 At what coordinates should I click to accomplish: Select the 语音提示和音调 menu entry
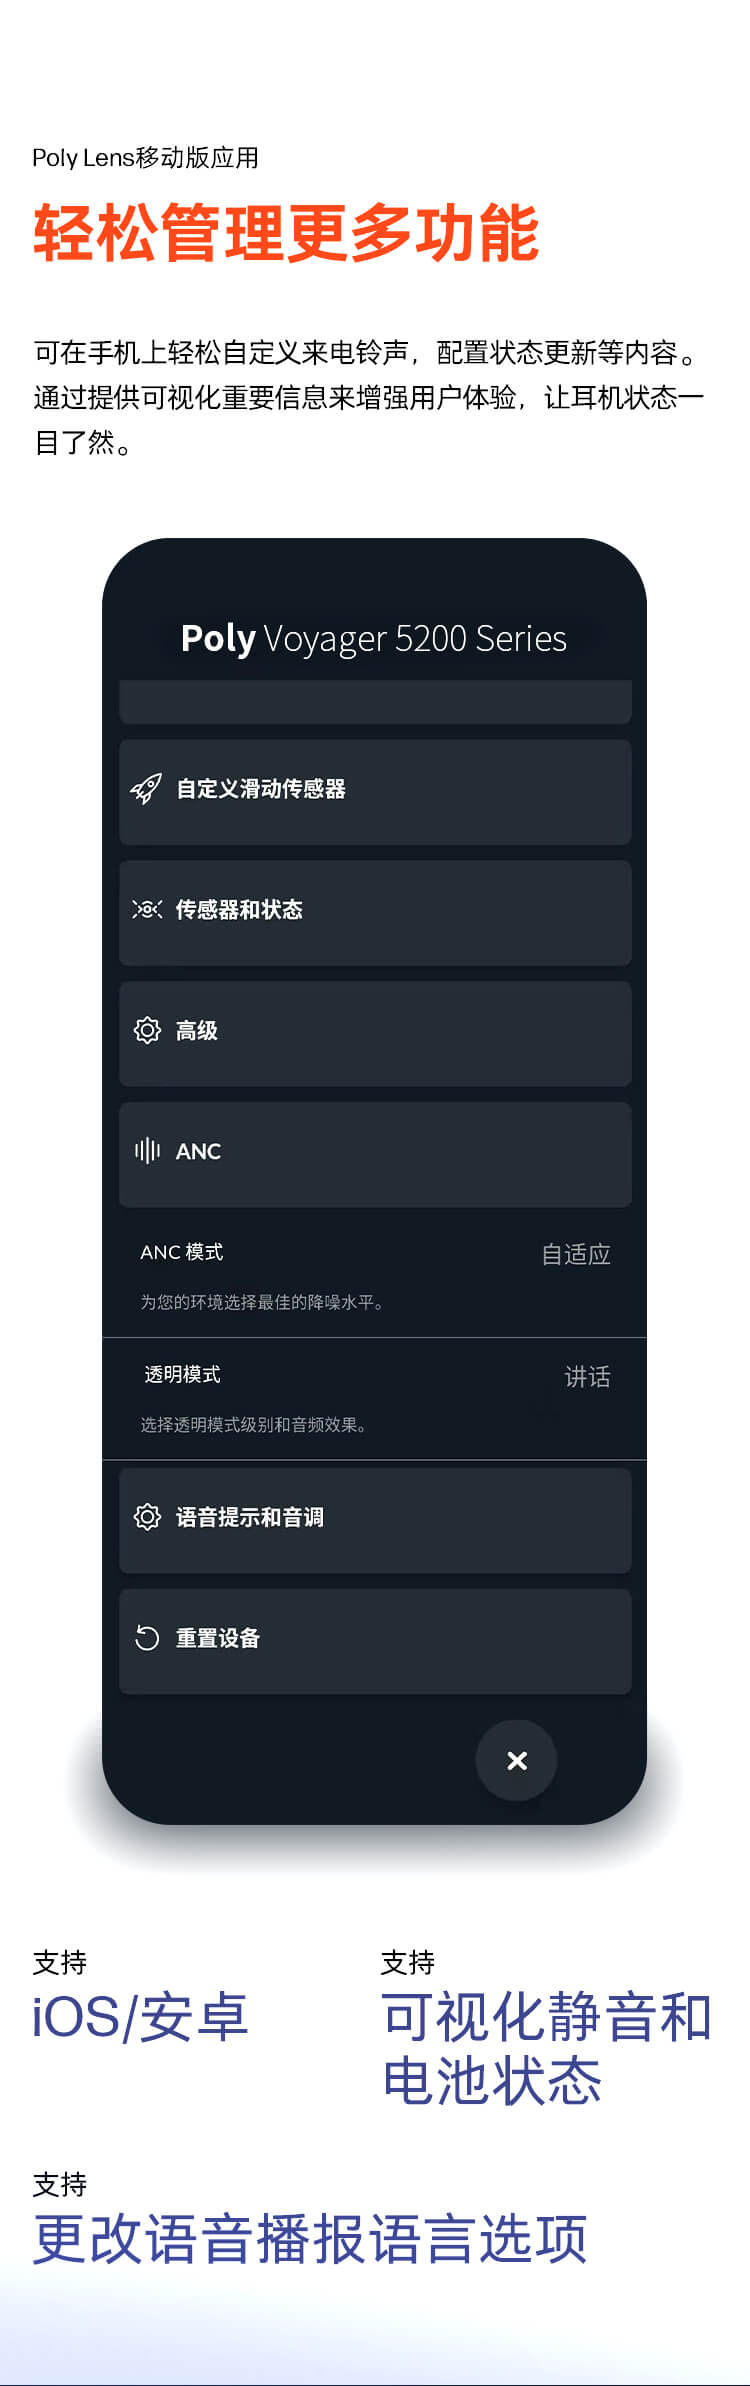coord(375,1518)
